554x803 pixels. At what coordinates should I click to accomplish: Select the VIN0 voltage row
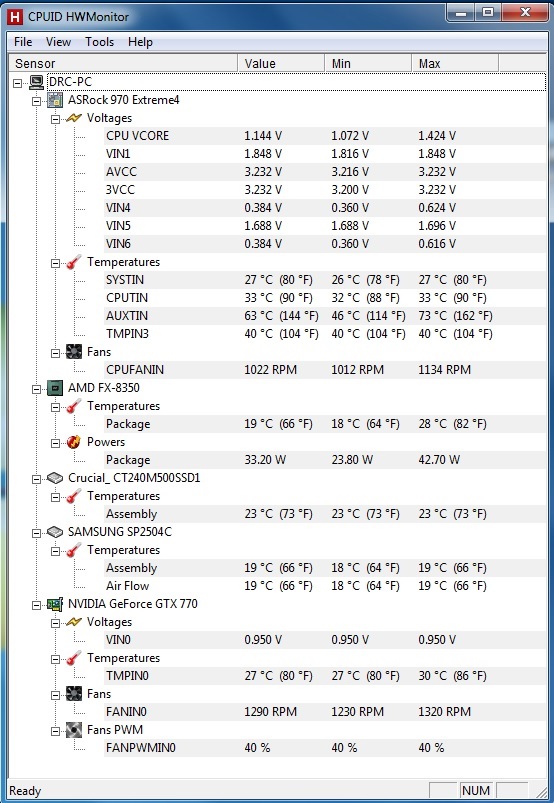pyautogui.click(x=325, y=640)
